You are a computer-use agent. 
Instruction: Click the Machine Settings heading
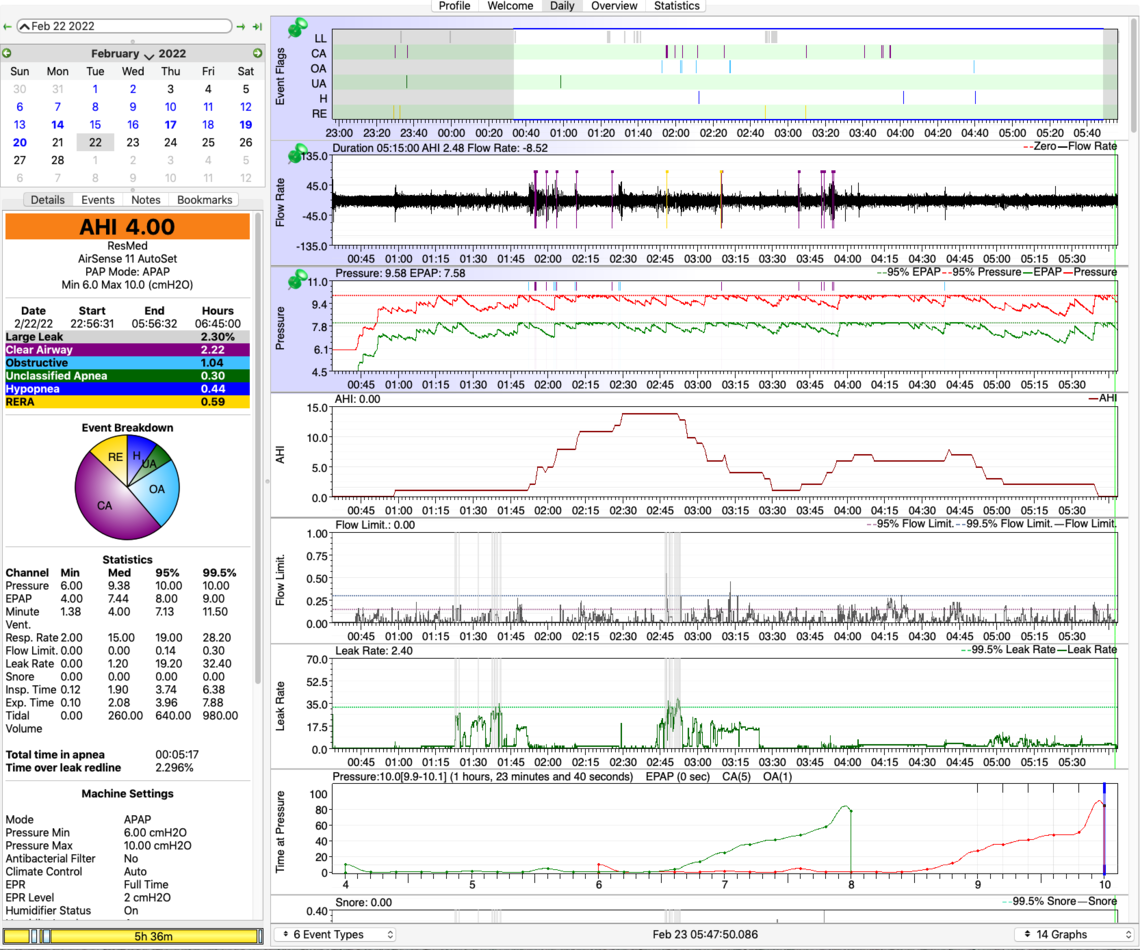coord(127,794)
